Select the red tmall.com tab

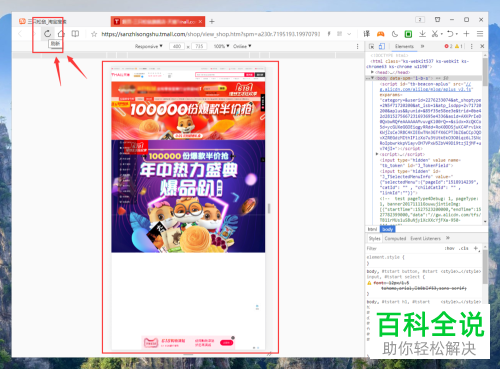158,22
